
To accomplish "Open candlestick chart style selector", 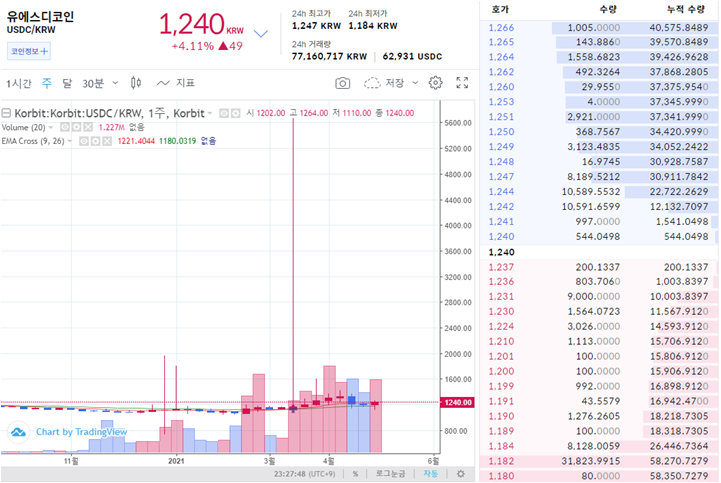I will [136, 83].
